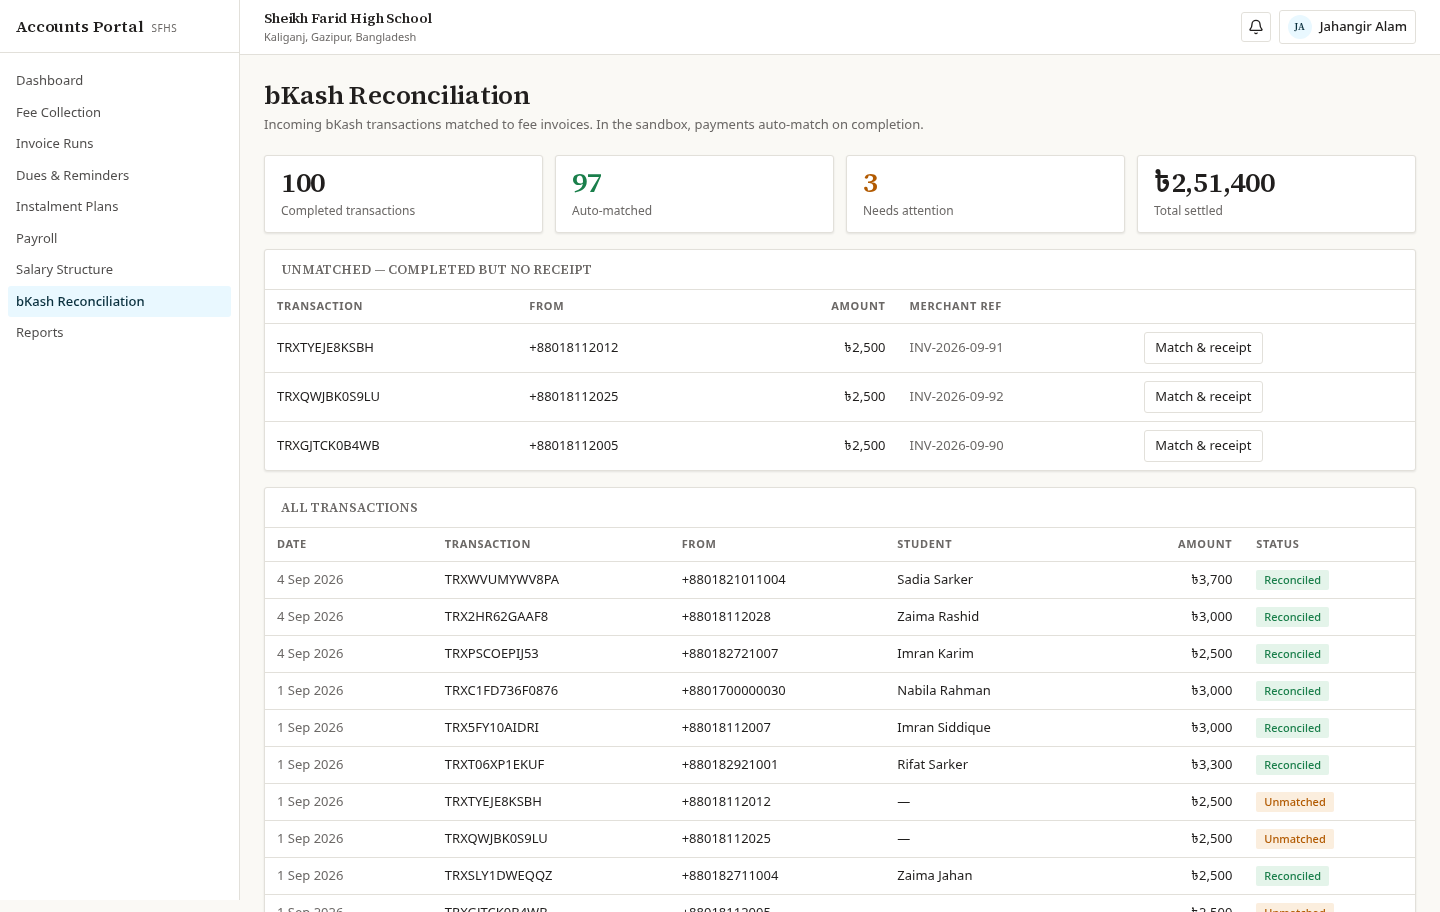
Task: Open Jahangir Alam account menu
Action: pyautogui.click(x=1347, y=27)
